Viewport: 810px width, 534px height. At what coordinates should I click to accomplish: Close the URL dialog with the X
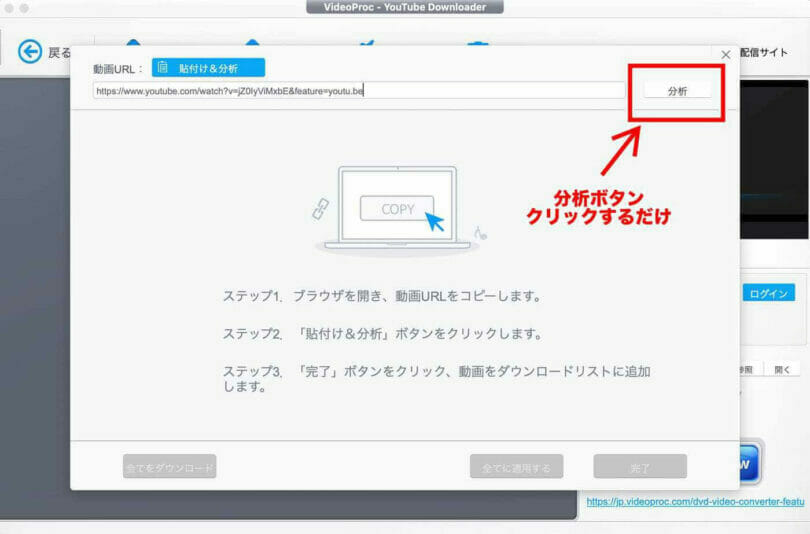coord(726,54)
